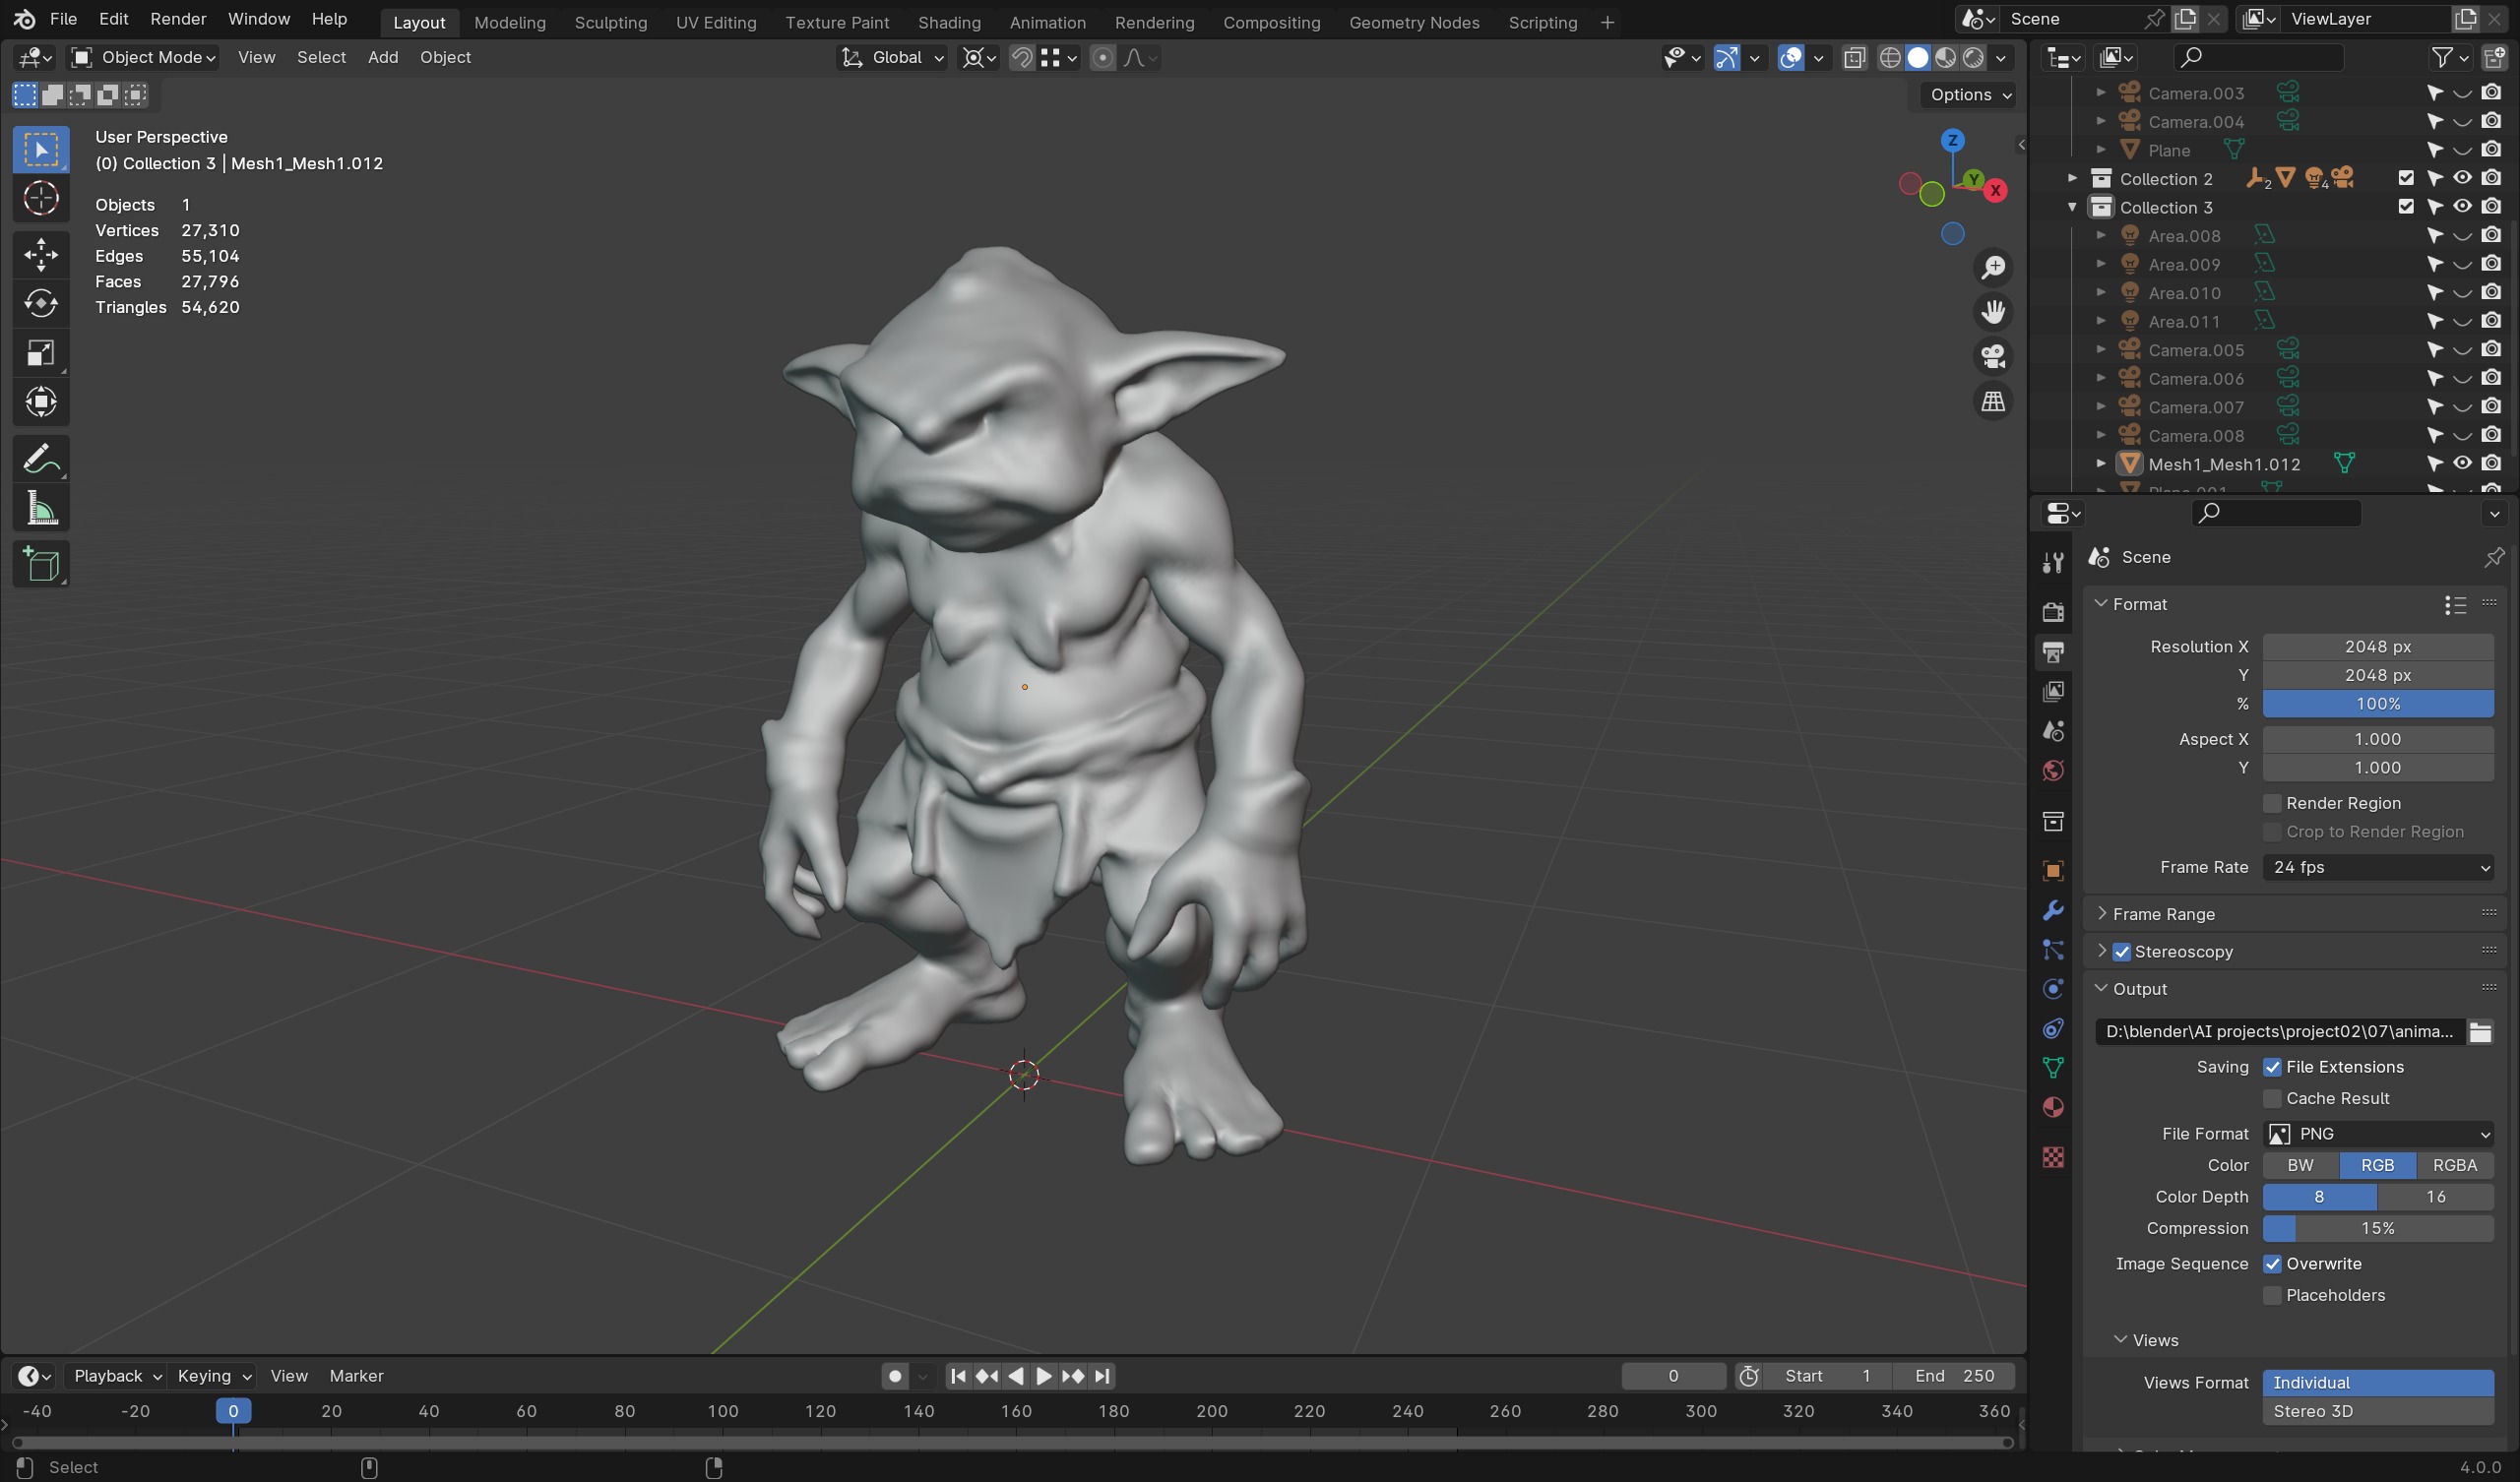The width and height of the screenshot is (2520, 1482).
Task: Enable the Placeholders checkbox
Action: [2272, 1295]
